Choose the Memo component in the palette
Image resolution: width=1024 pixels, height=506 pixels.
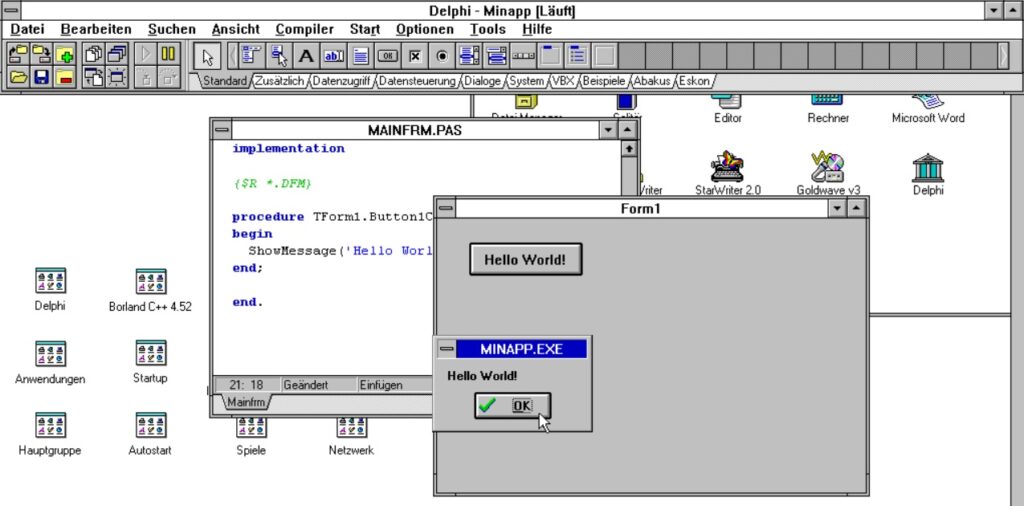pyautogui.click(x=360, y=55)
